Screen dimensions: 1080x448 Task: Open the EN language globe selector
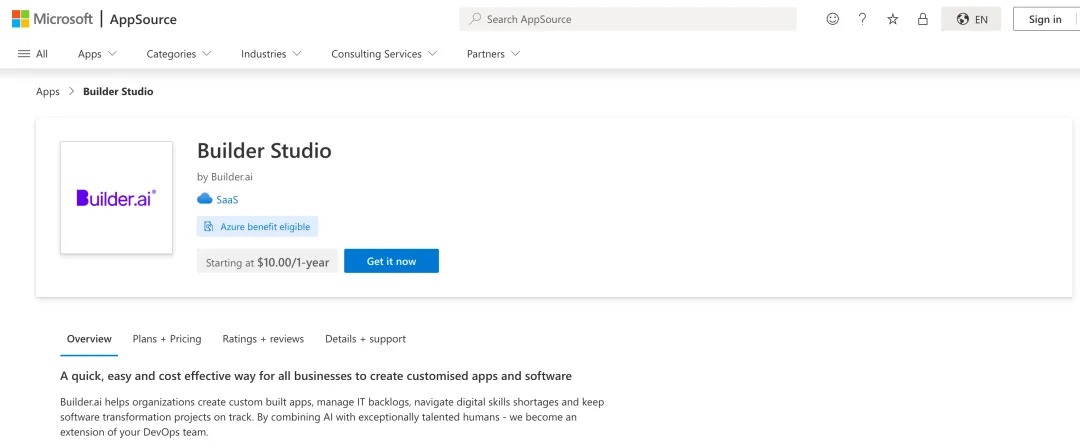pyautogui.click(x=971, y=19)
